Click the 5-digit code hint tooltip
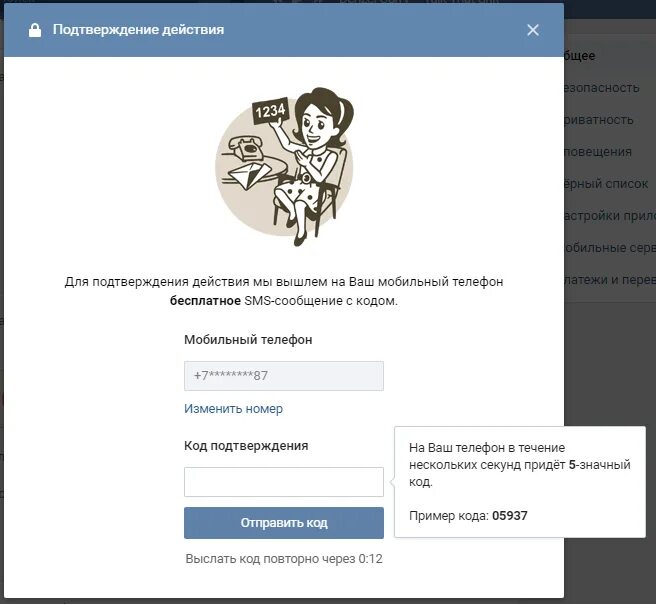 [520, 482]
